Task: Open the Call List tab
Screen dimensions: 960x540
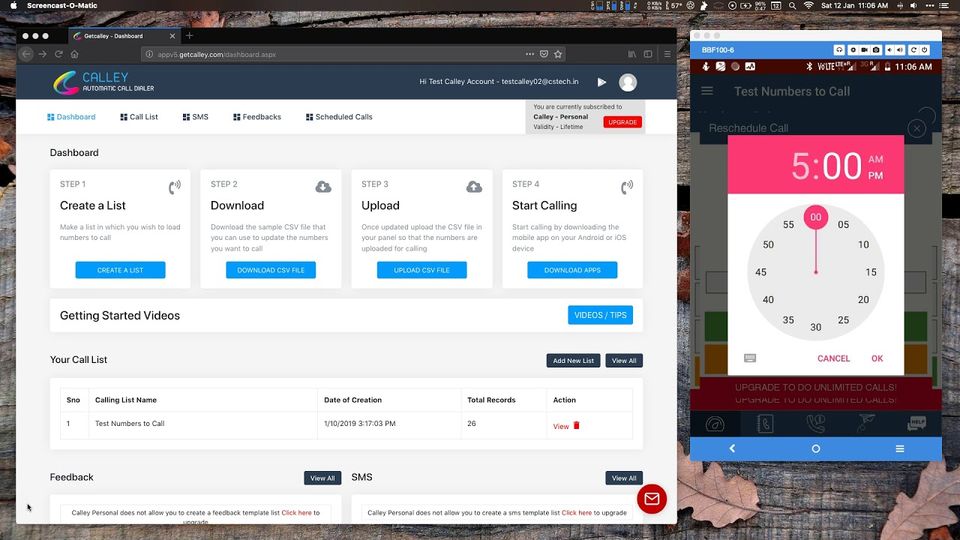Action: click(139, 117)
